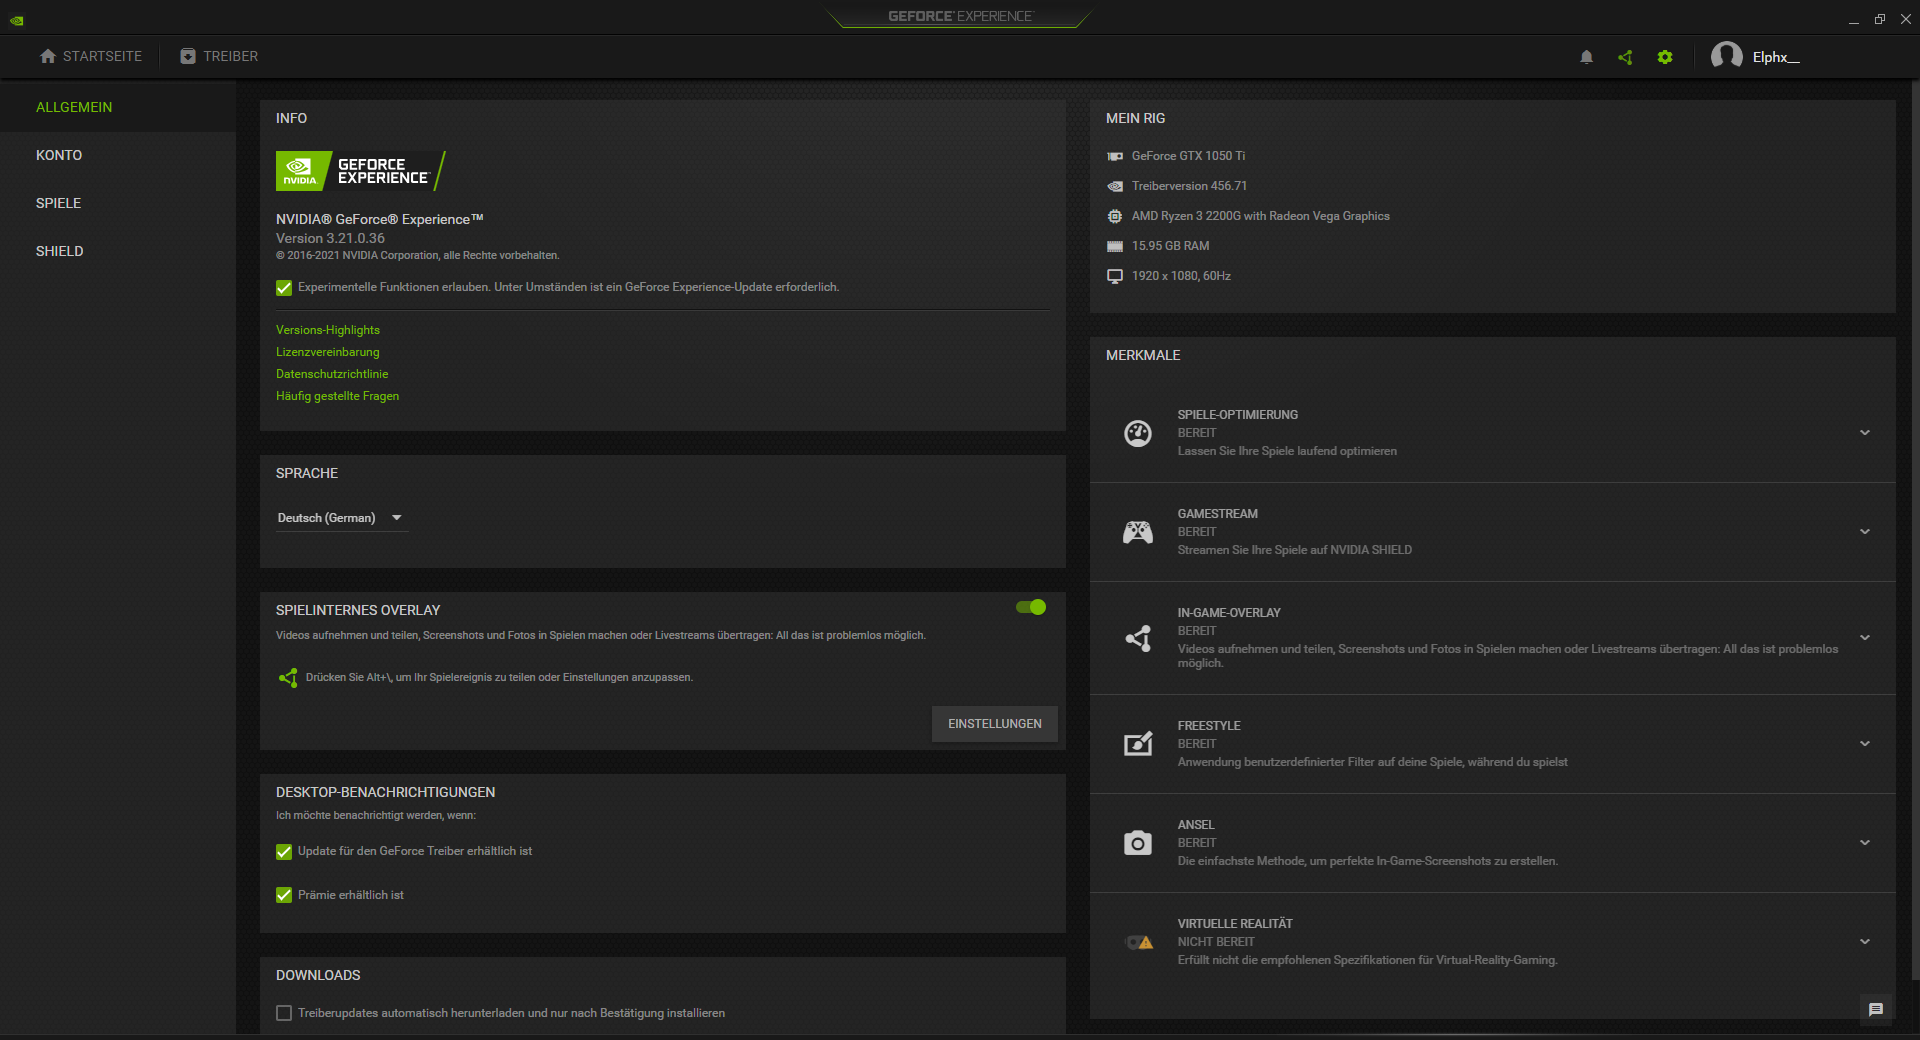
Task: Click the GPU icon beside GeForce GTX 1050 Ti
Action: coord(1115,156)
